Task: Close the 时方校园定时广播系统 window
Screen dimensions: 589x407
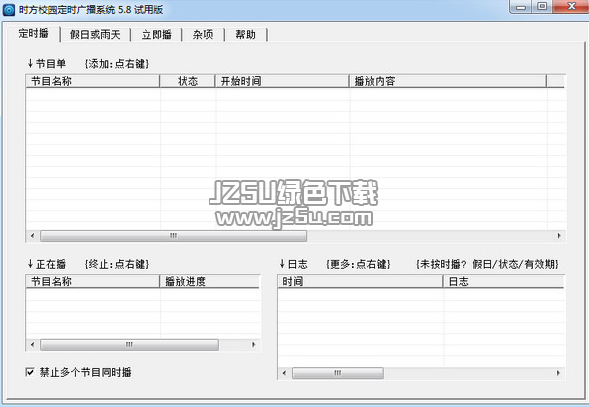Action: coord(571,7)
